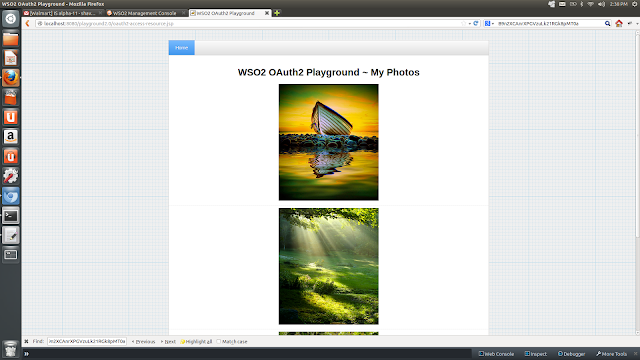Screen dimensions: 640x360
Task: Click the forest sunbeams photo
Action: tap(329, 266)
